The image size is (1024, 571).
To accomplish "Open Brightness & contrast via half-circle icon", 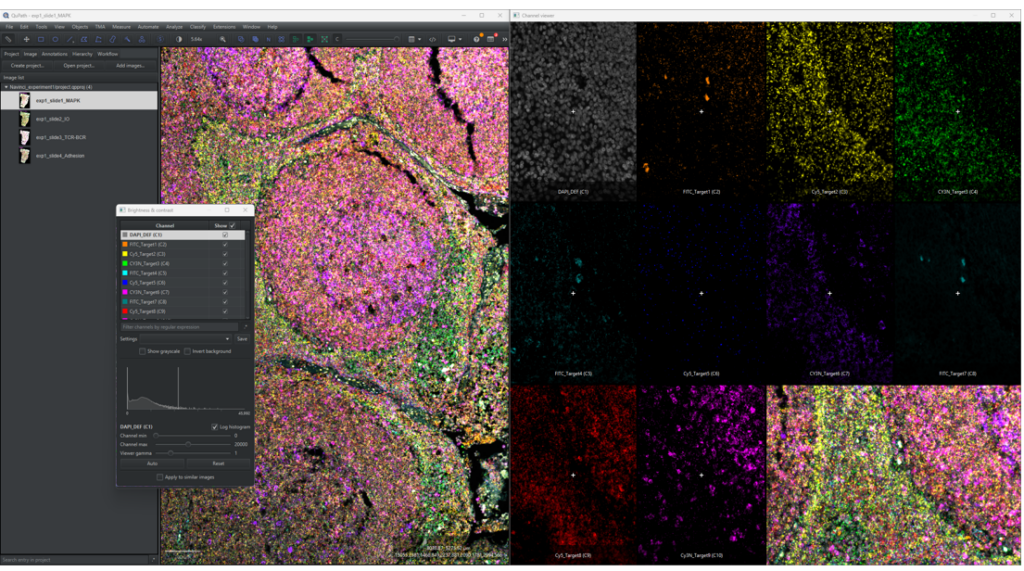I will pos(179,39).
